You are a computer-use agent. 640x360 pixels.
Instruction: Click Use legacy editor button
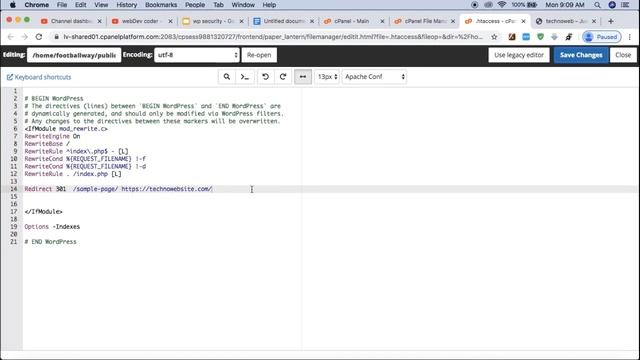click(x=519, y=55)
